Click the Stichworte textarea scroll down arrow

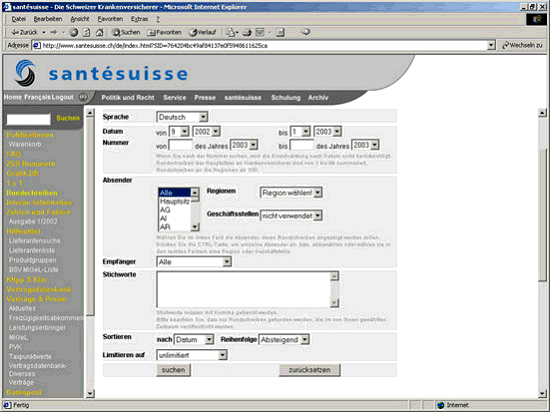pos(335,303)
